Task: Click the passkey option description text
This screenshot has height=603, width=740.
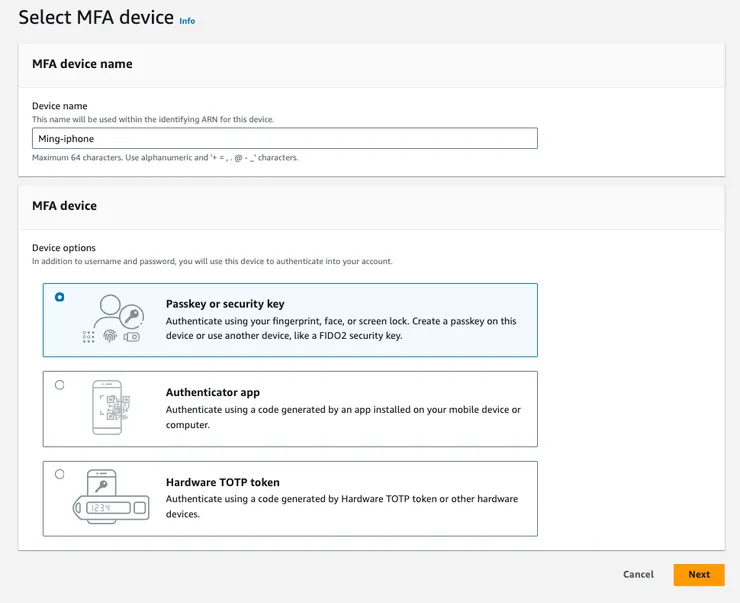Action: 340,329
